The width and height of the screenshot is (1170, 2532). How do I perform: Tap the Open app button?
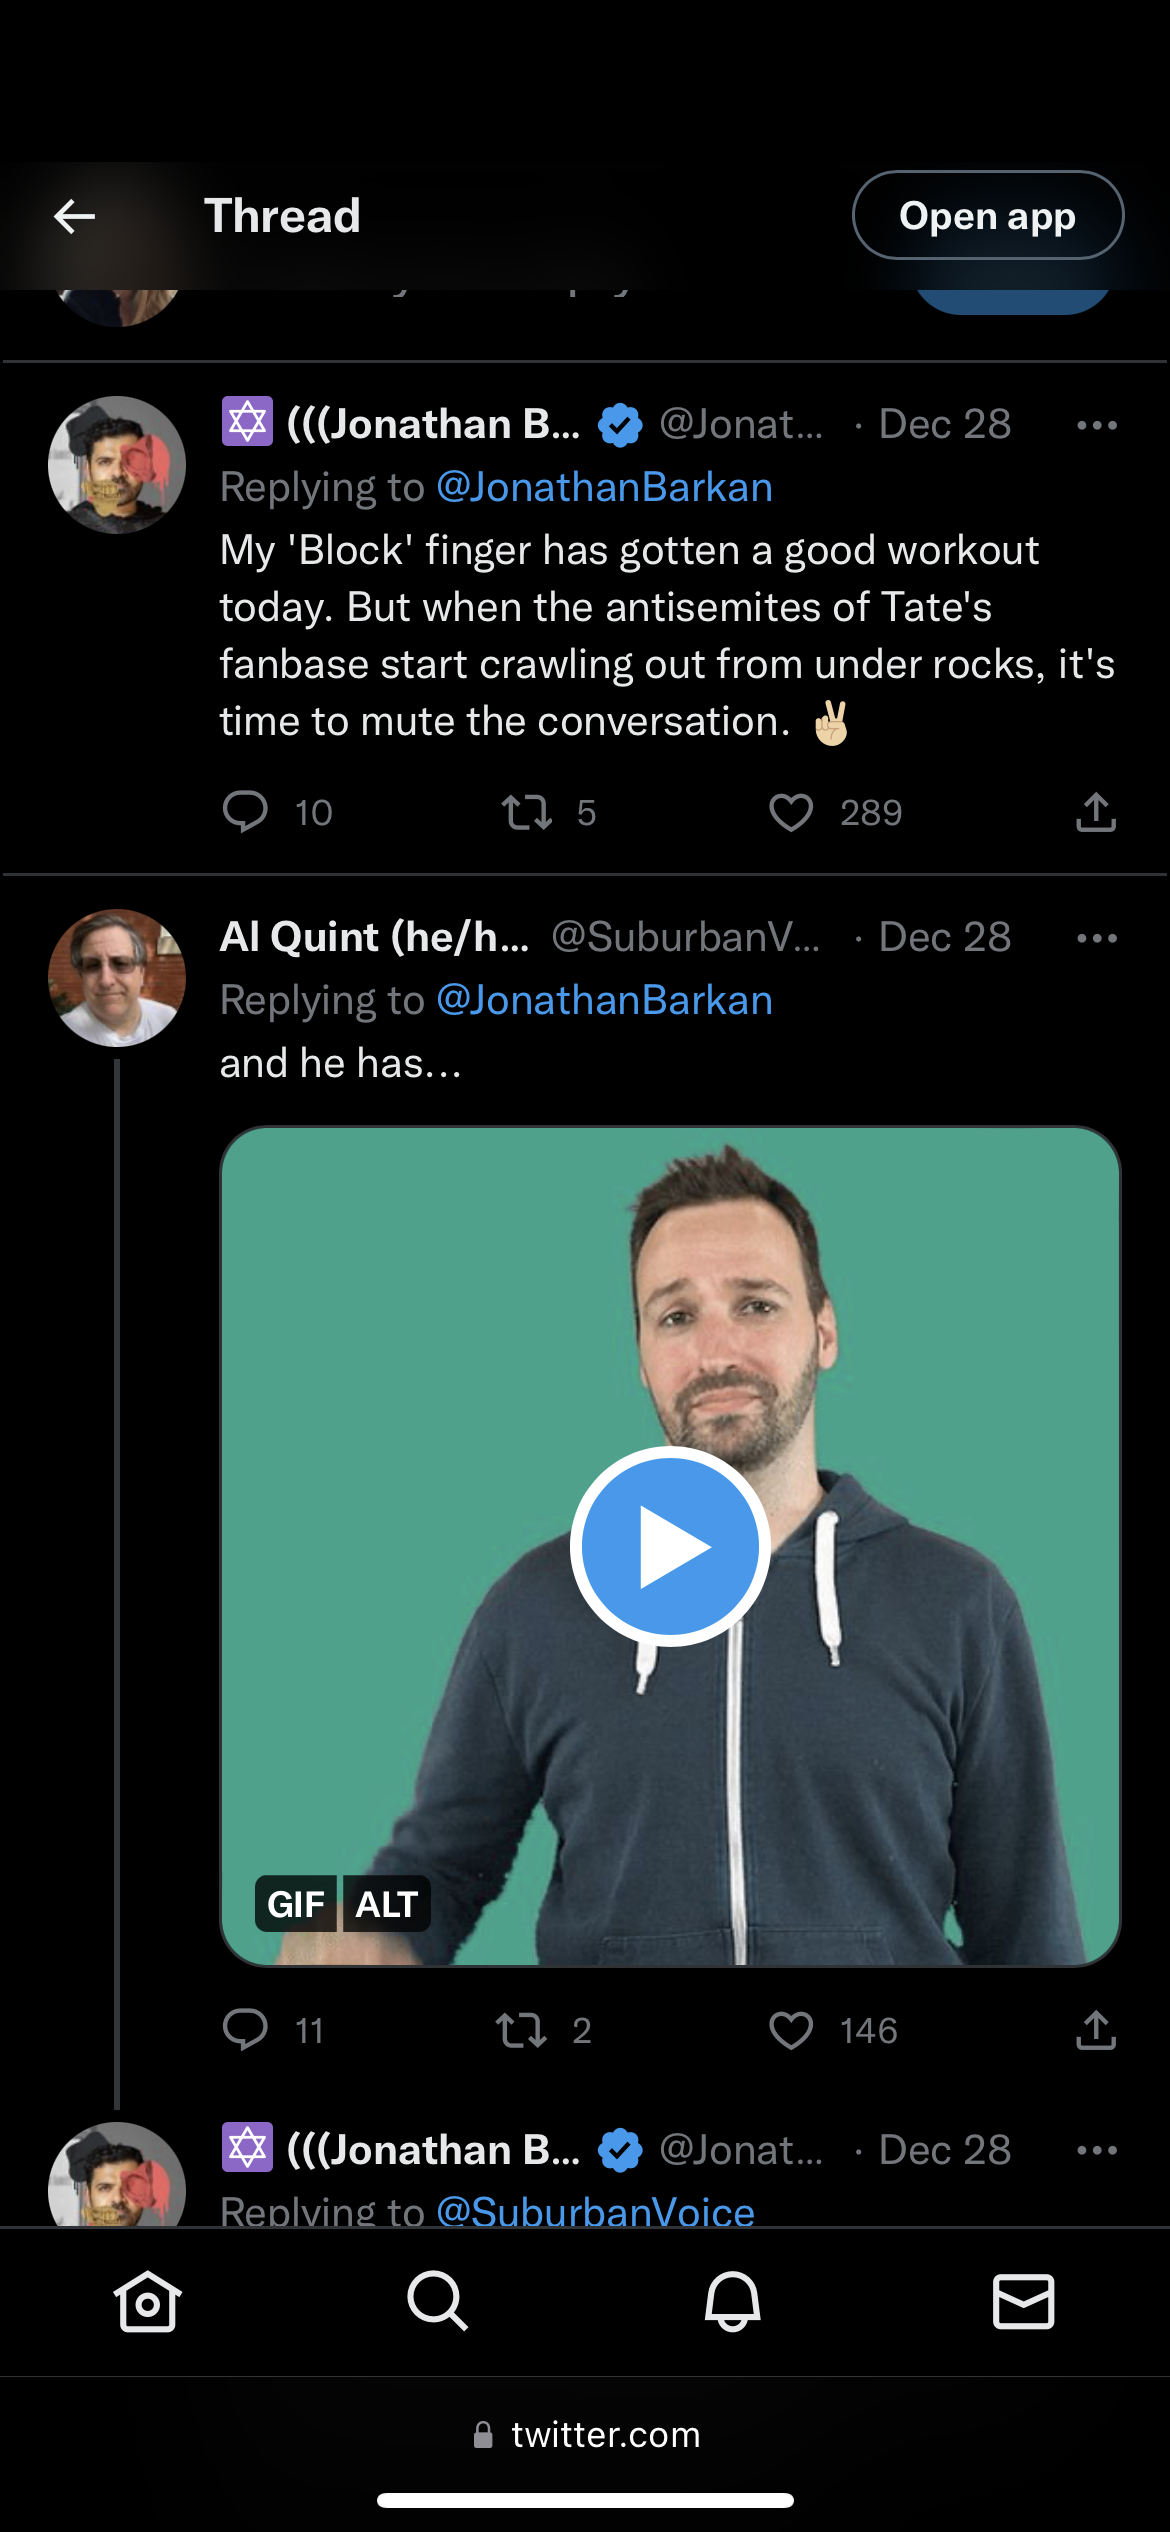click(x=987, y=216)
